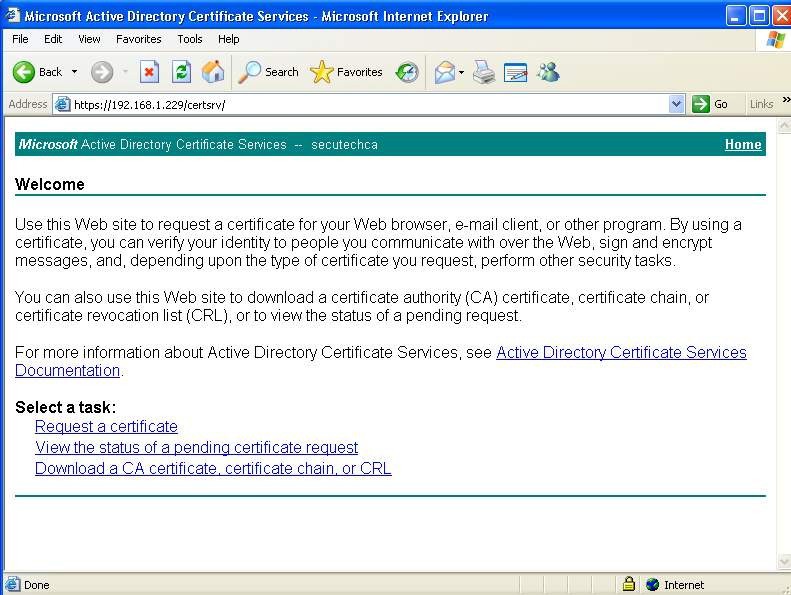The image size is (791, 595).
Task: Open the View menu
Action: [x=89, y=39]
